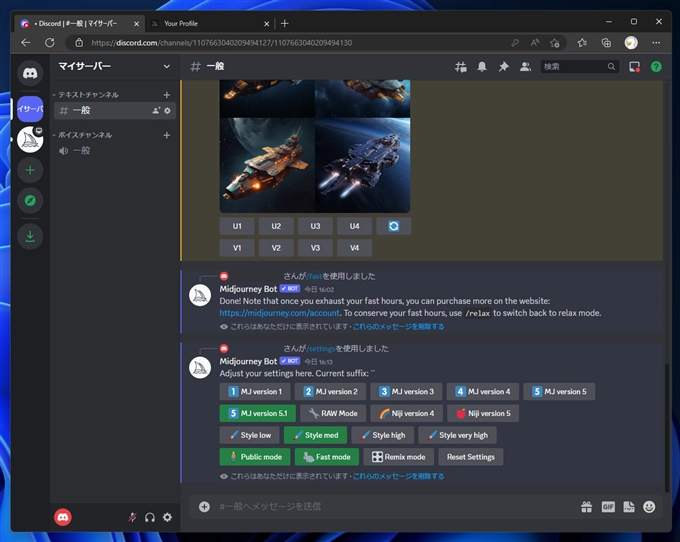Viewport: 680px width, 542px height.
Task: Create text channel plus next to テキストチャンネル
Action: point(167,95)
